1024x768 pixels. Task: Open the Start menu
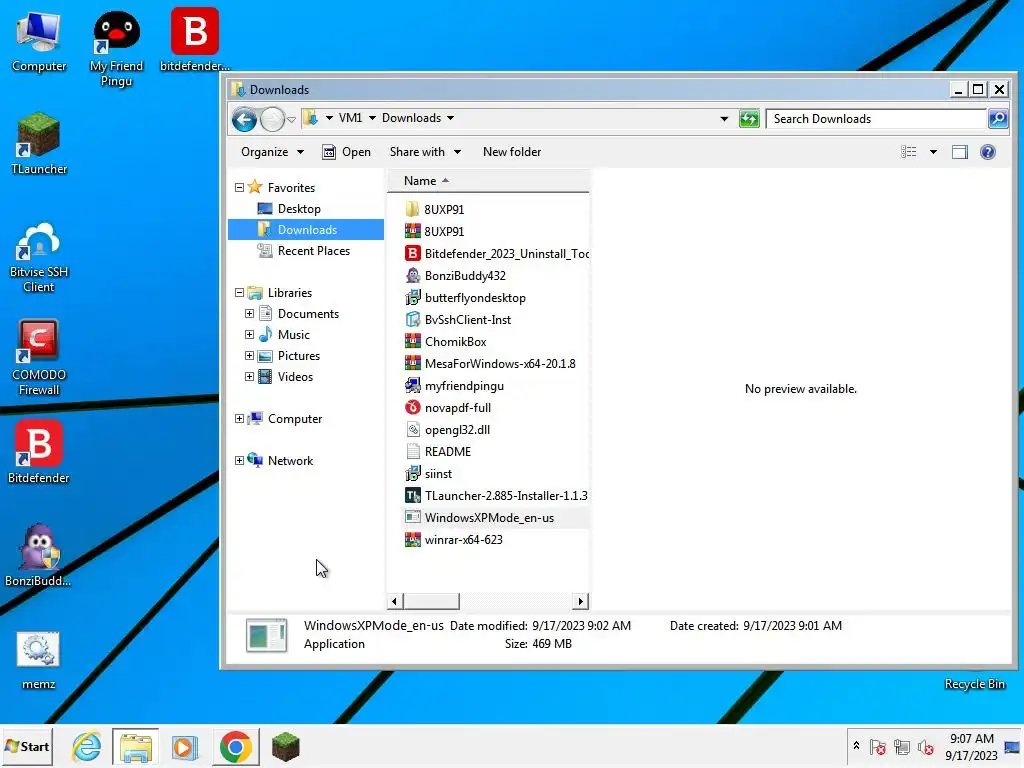[27, 746]
